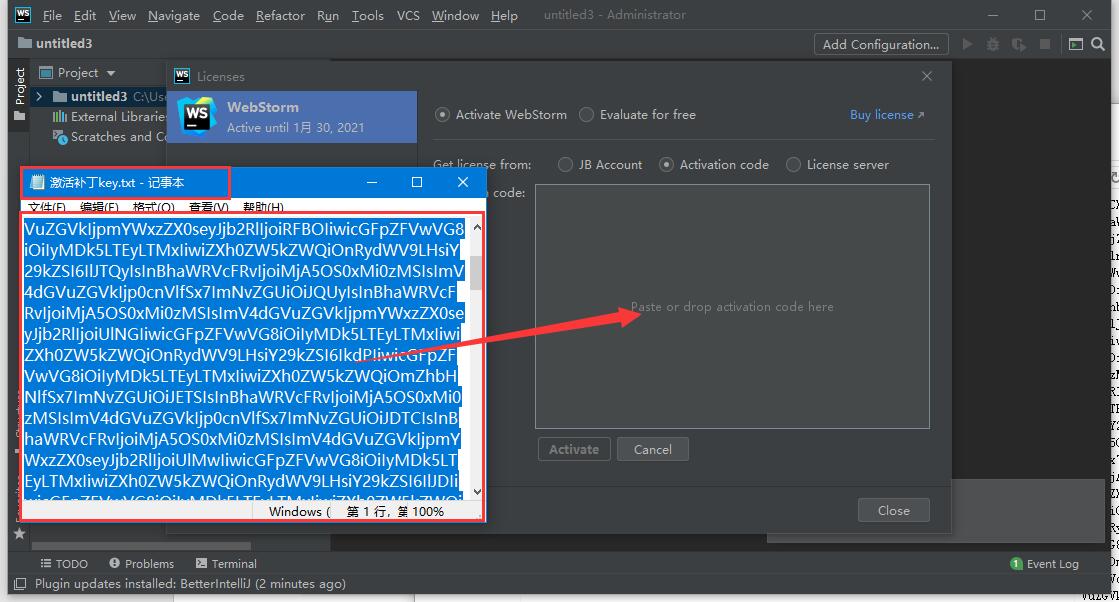This screenshot has width=1119, height=602.
Task: Click the WebStorm logo in title bar
Action: coord(23,14)
